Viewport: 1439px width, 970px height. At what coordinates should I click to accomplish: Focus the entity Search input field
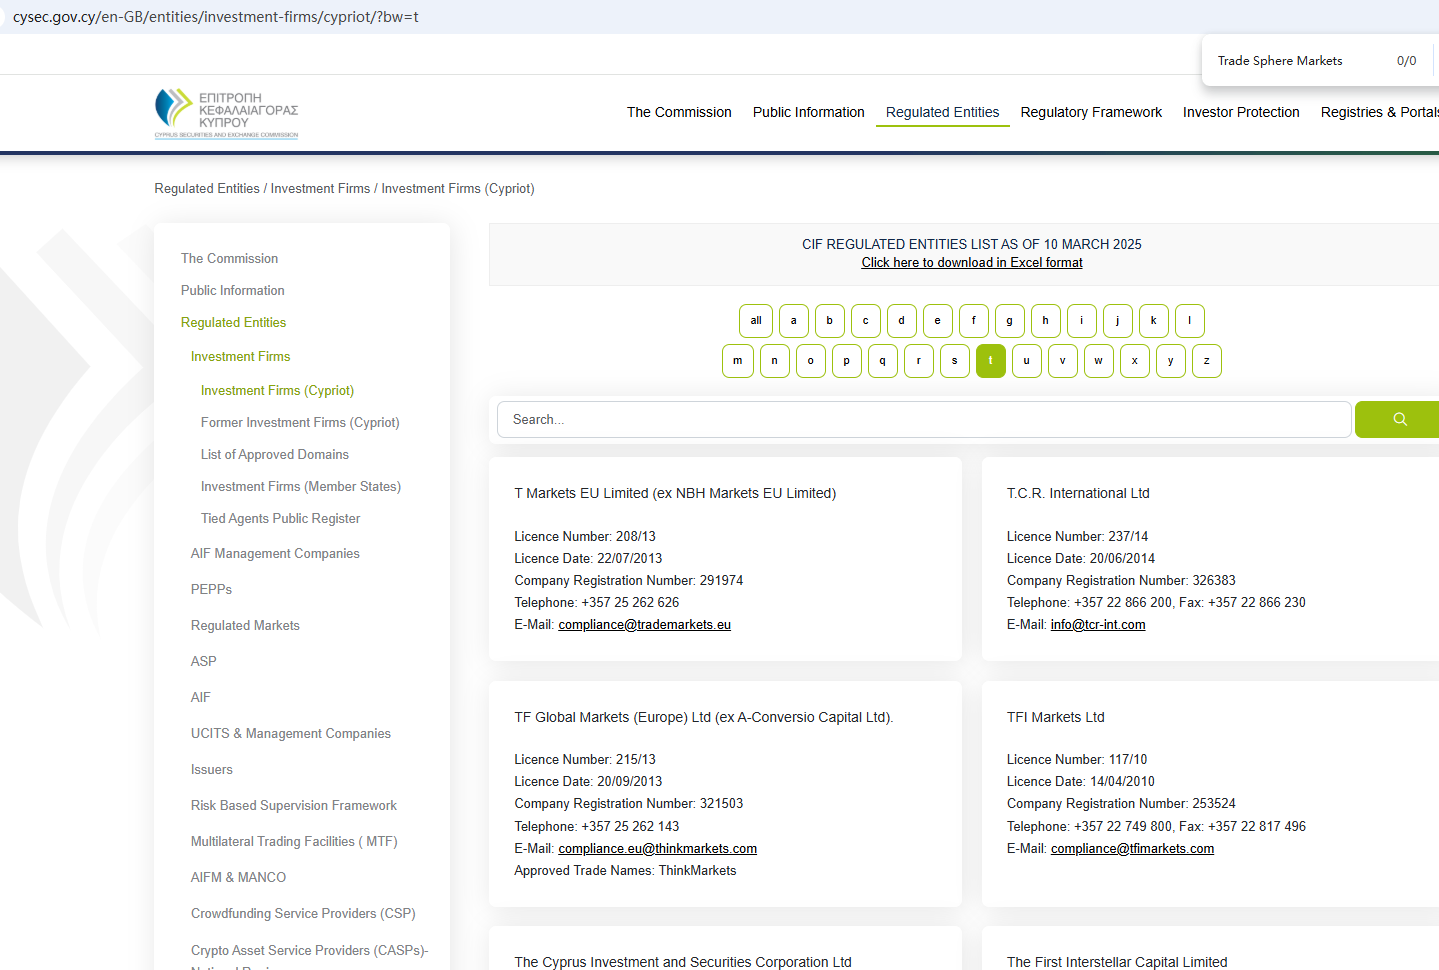pyautogui.click(x=923, y=420)
